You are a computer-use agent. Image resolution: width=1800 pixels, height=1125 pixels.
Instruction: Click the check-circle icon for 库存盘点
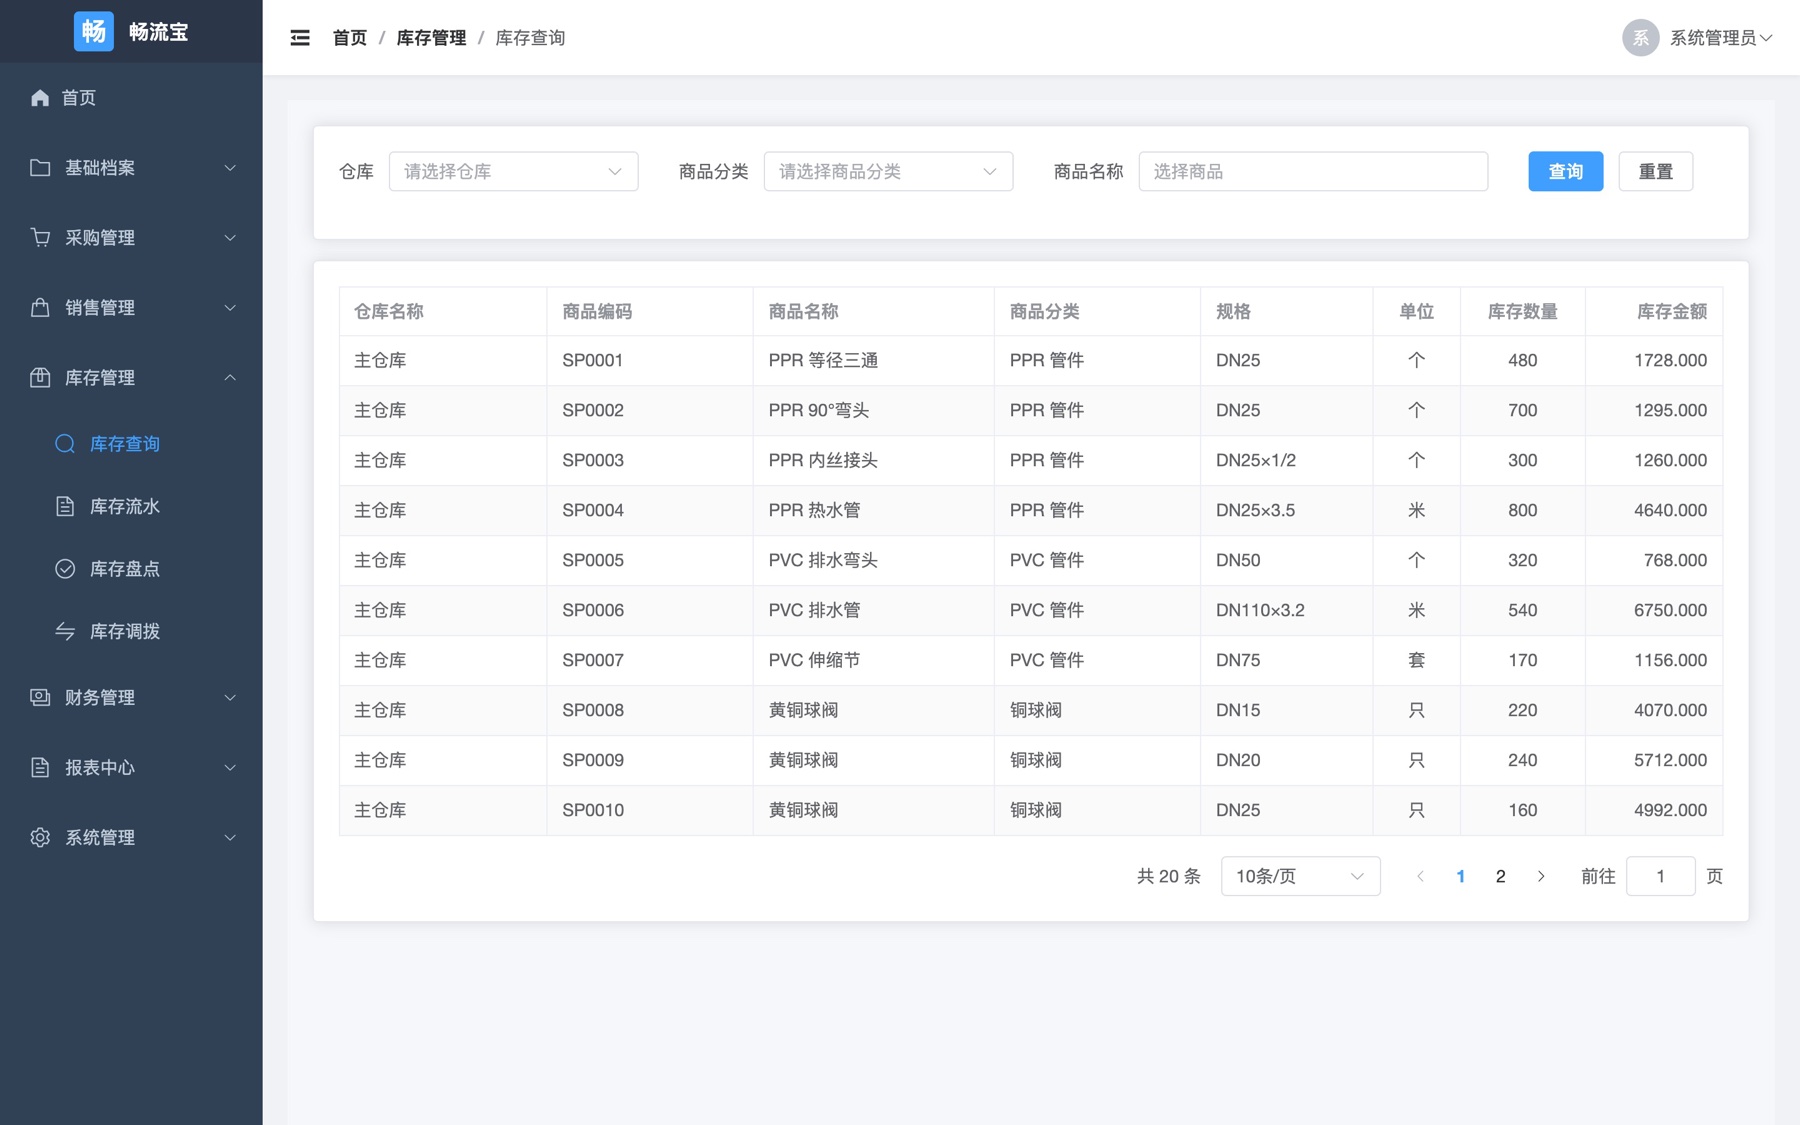click(x=65, y=569)
